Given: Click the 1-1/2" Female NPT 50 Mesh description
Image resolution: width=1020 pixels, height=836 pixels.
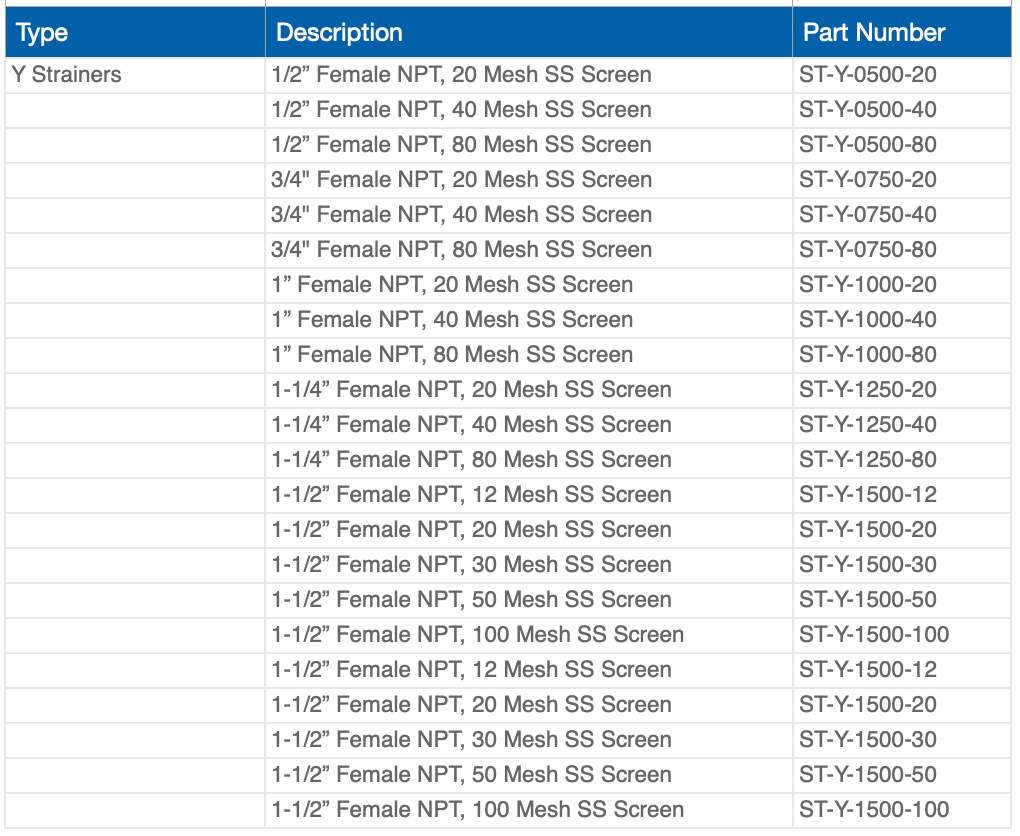Looking at the screenshot, I should 471,599.
